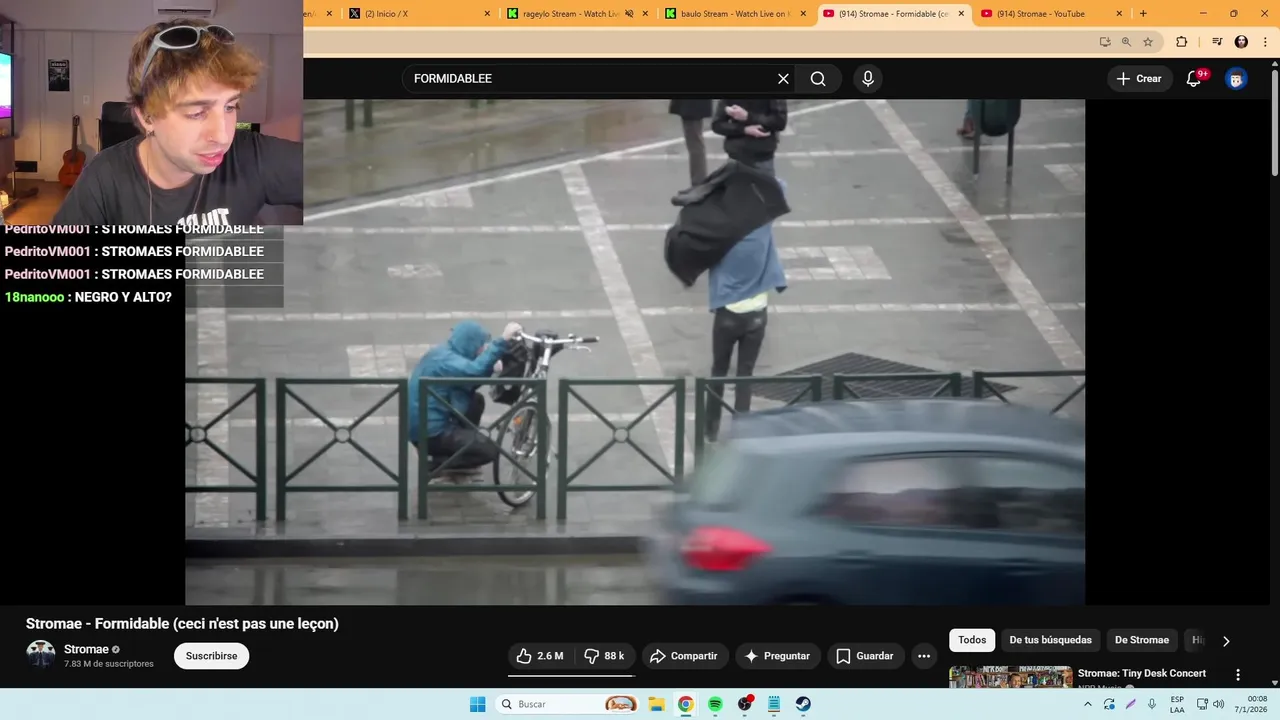The width and height of the screenshot is (1280, 720).
Task: Click the Guardar button
Action: (x=865, y=656)
